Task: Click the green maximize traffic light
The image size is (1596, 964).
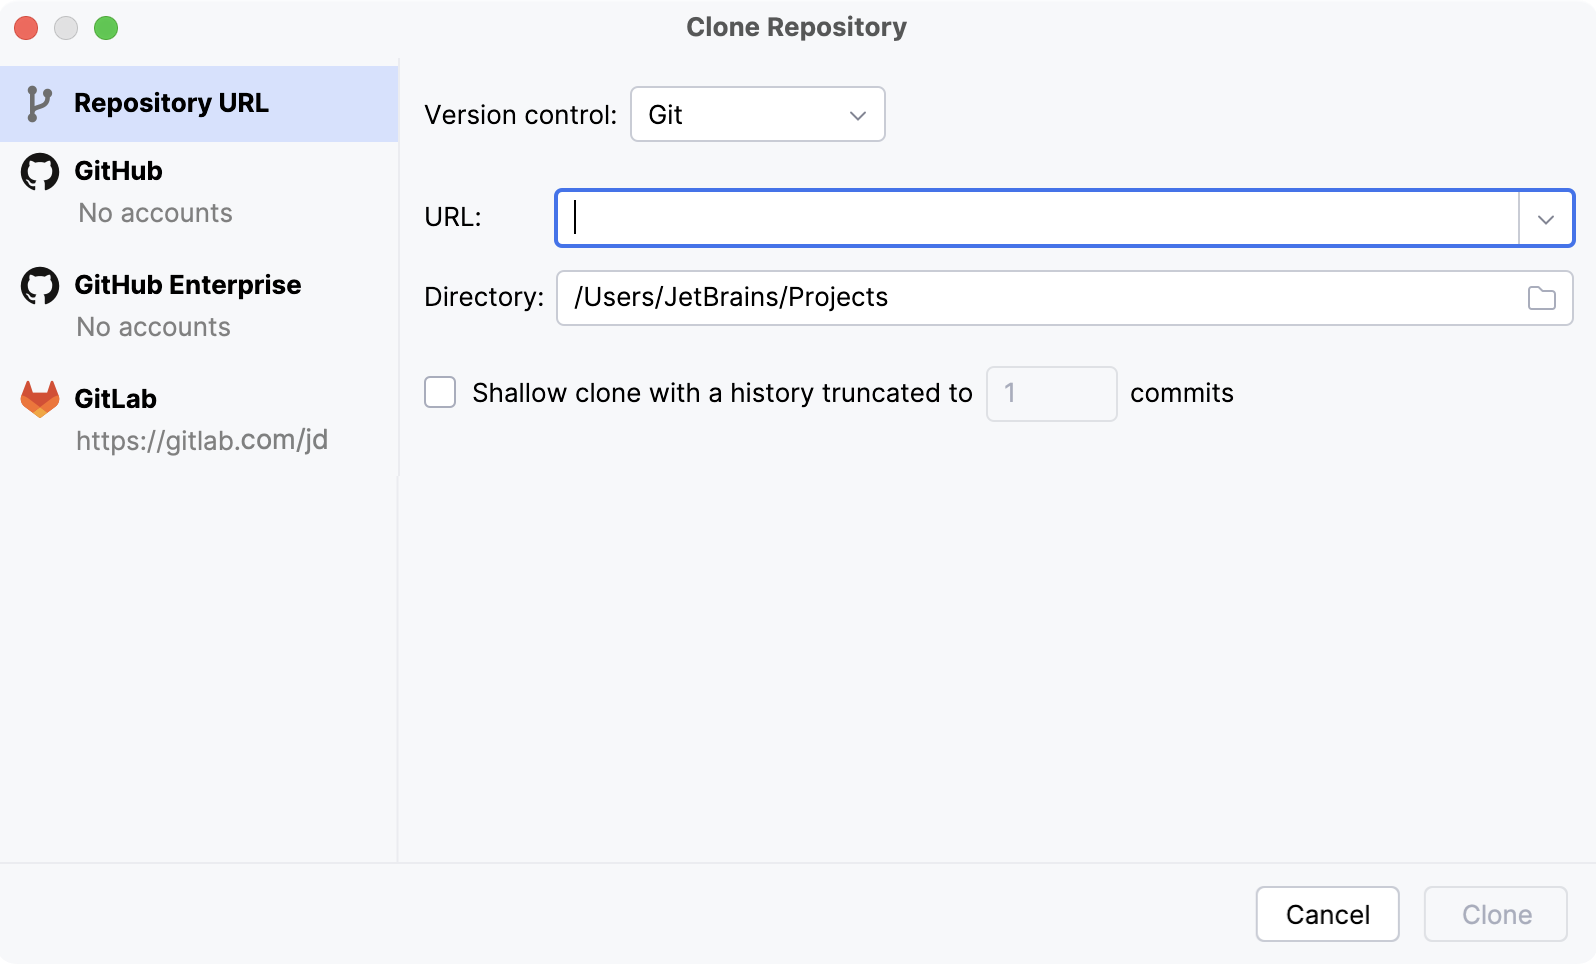Action: pos(107,28)
